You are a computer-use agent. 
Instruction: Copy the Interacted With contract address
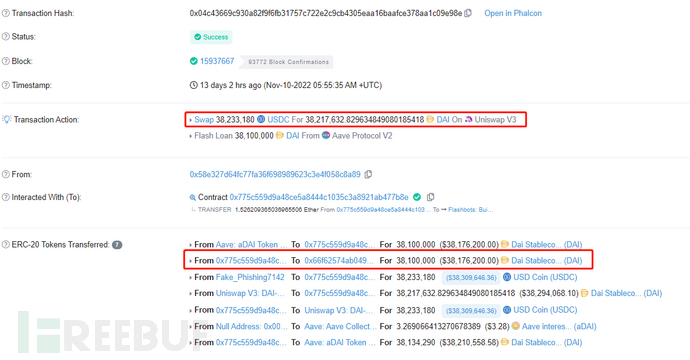431,197
